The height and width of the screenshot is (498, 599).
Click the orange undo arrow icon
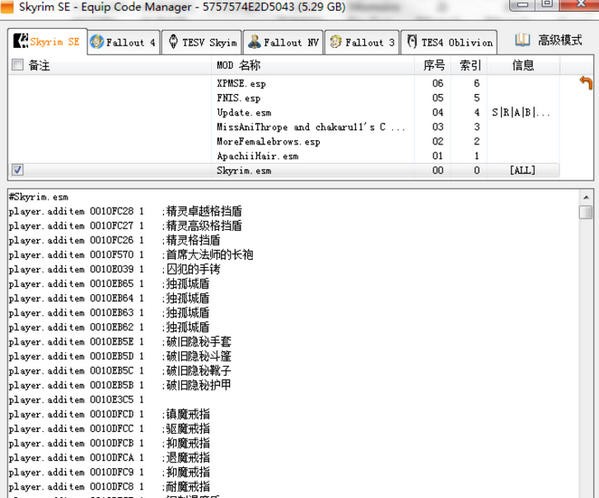click(586, 82)
